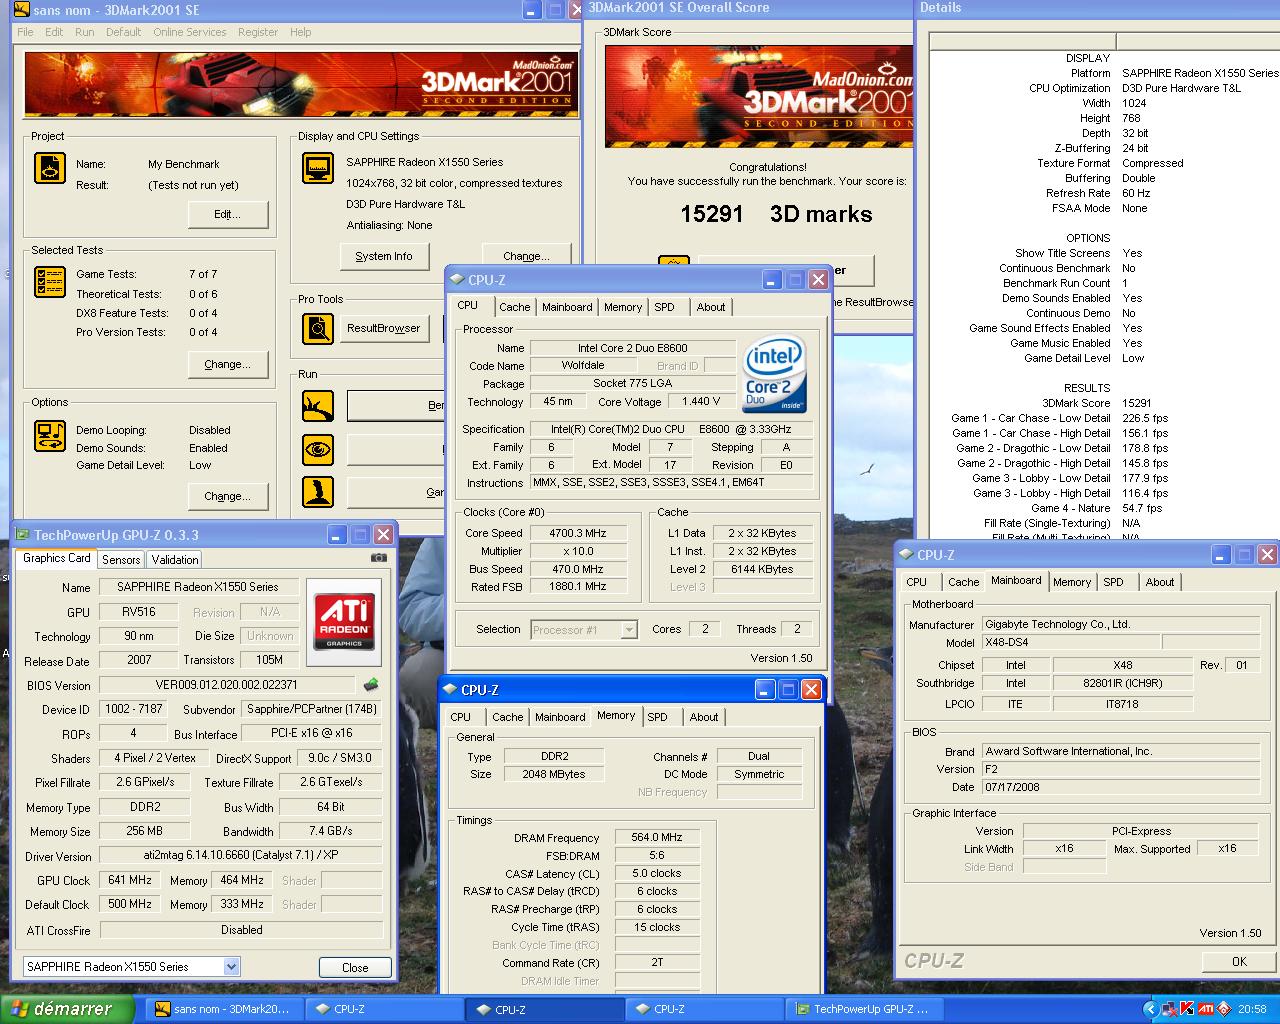Open the Edit menu in 3DMark2001
Viewport: 1280px width, 1024px height.
[x=54, y=32]
